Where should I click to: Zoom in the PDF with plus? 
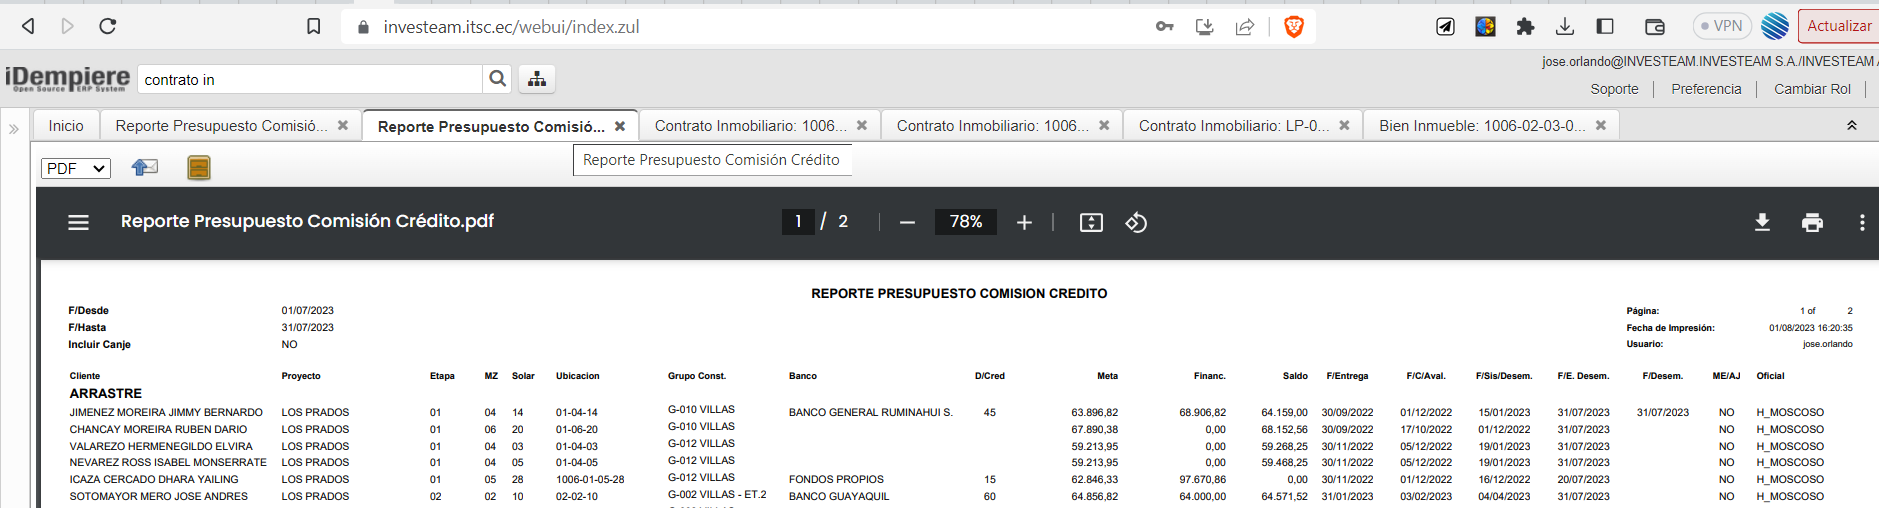pyautogui.click(x=1024, y=222)
